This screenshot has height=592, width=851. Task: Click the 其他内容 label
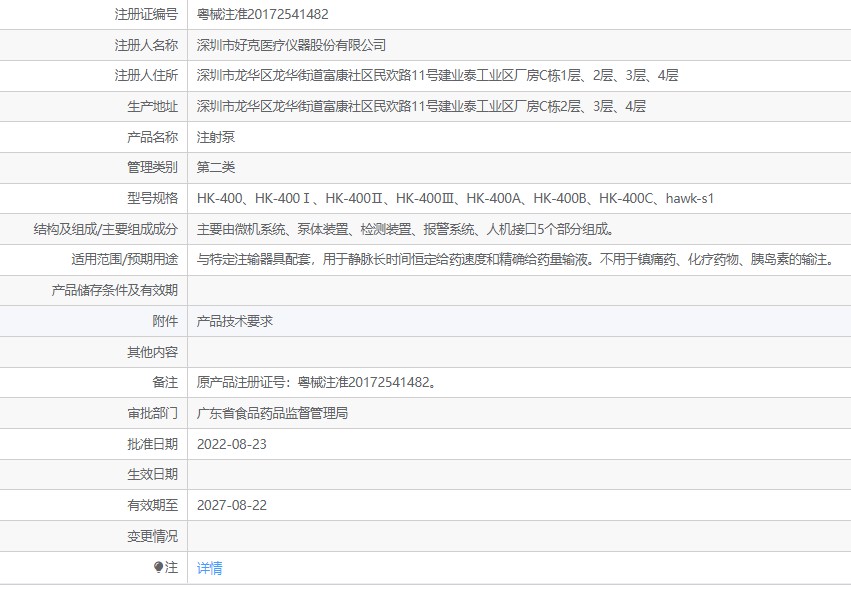point(153,353)
